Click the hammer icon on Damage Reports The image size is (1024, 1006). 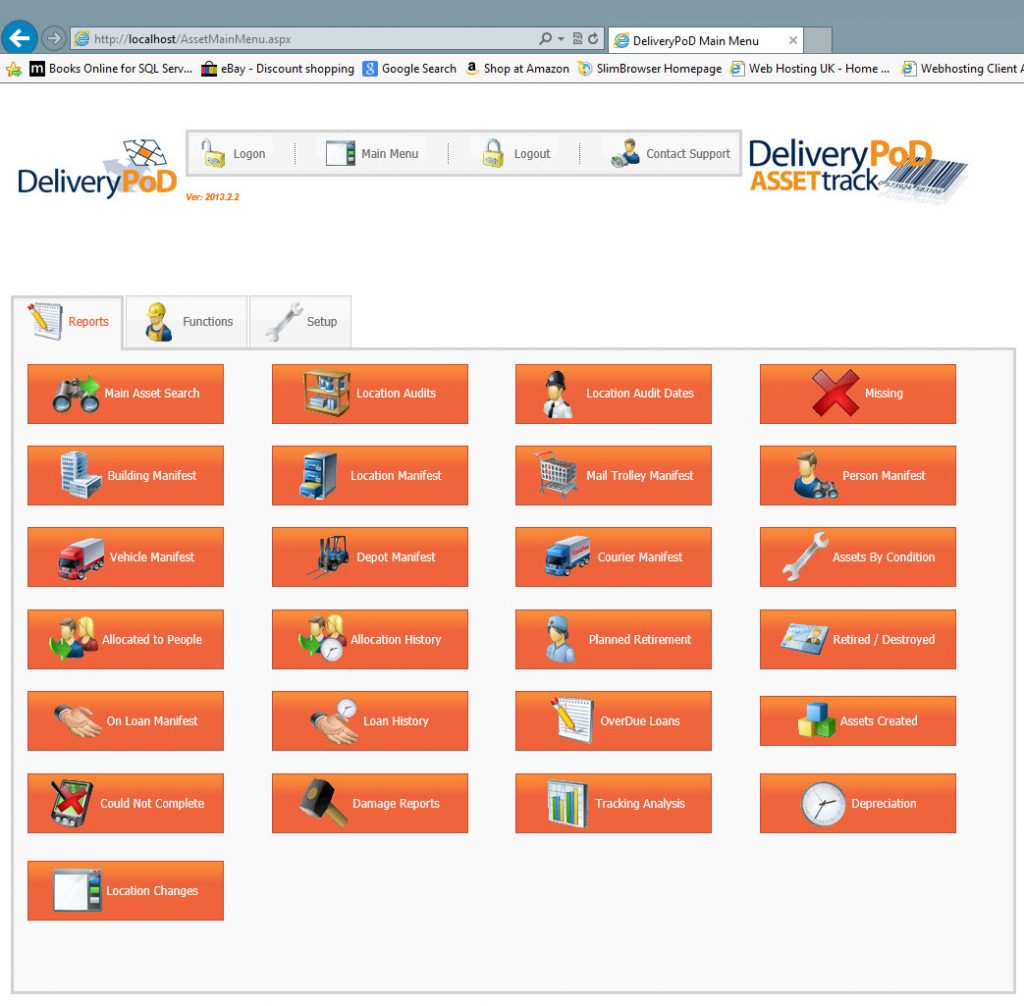pyautogui.click(x=324, y=803)
